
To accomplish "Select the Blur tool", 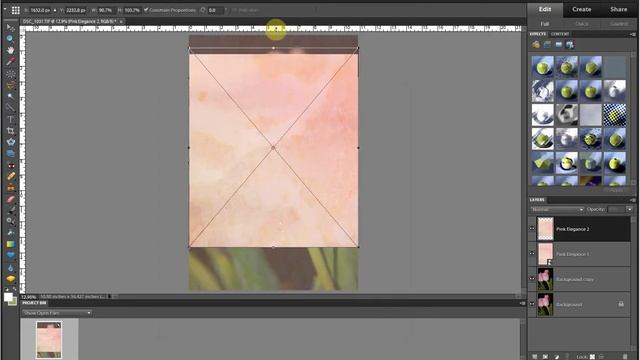I will tap(10, 268).
